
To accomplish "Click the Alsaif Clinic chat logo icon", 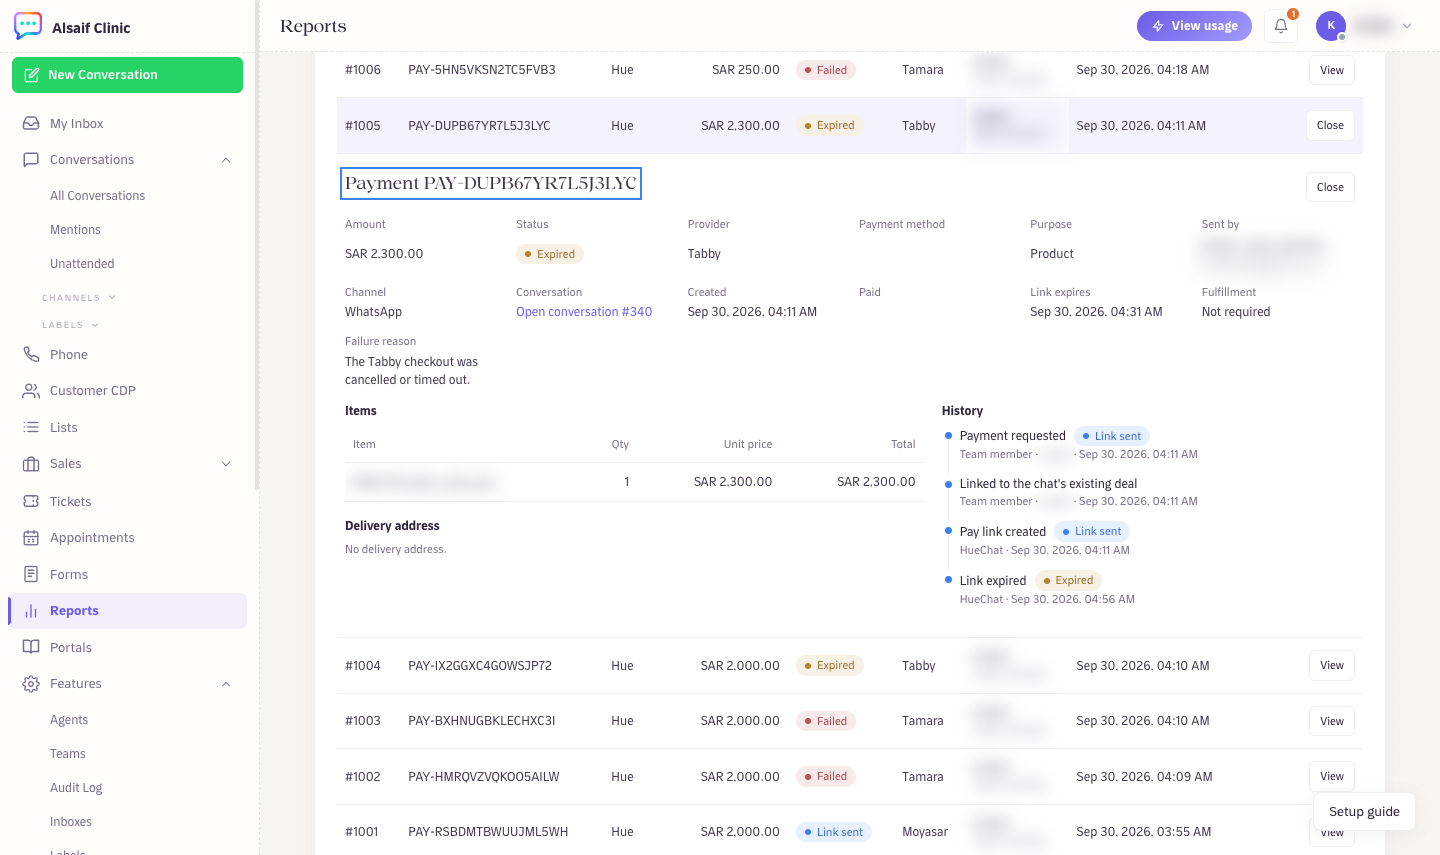I will (x=28, y=26).
